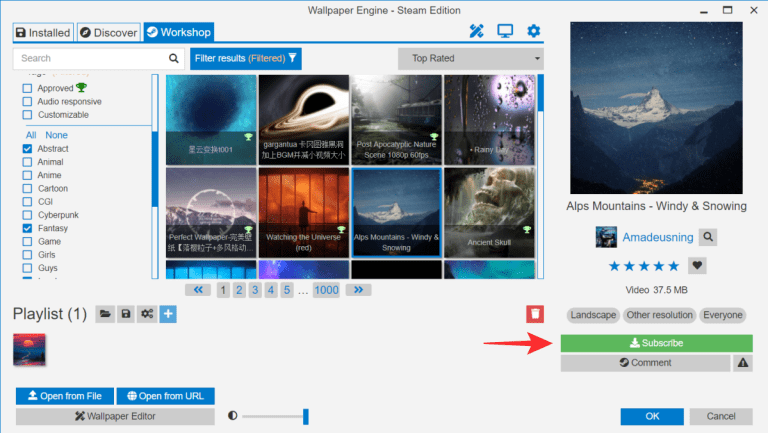Select Post Apocalyptic Nature Scene thumbnail
Screen dimensions: 768x433
pyautogui.click(x=396, y=120)
